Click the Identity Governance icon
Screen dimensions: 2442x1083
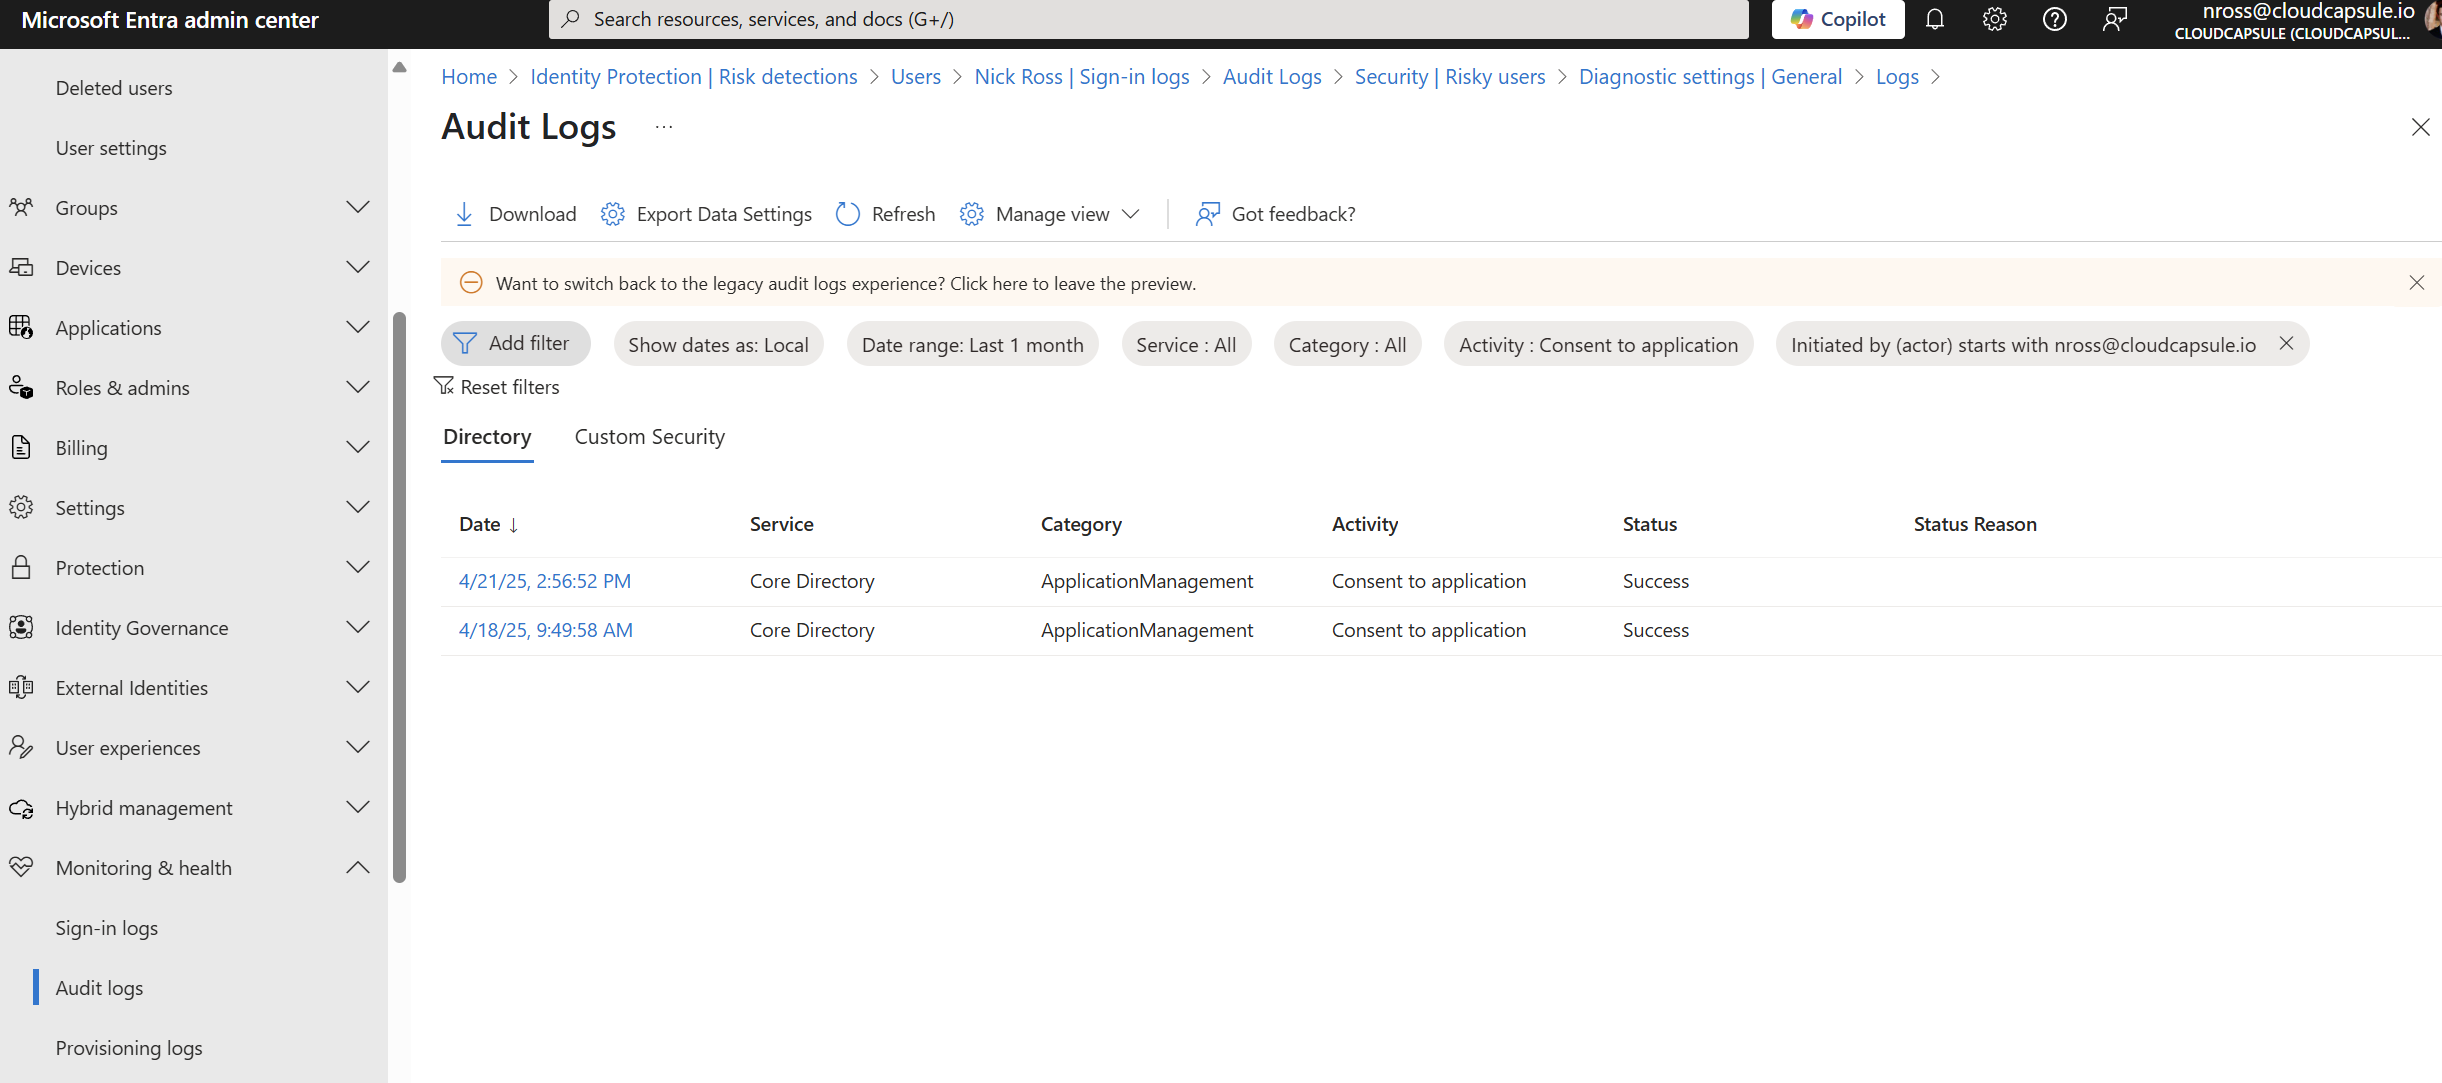click(x=21, y=628)
